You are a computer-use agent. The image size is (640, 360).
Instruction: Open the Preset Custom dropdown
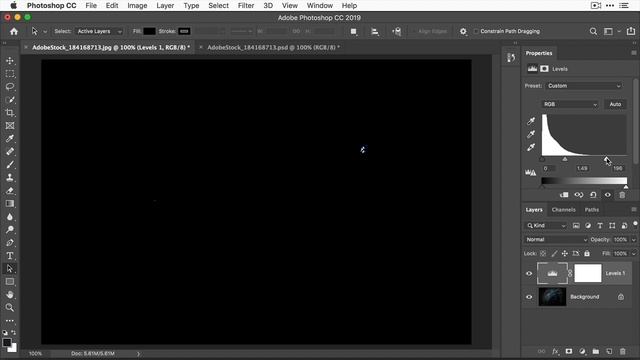584,86
